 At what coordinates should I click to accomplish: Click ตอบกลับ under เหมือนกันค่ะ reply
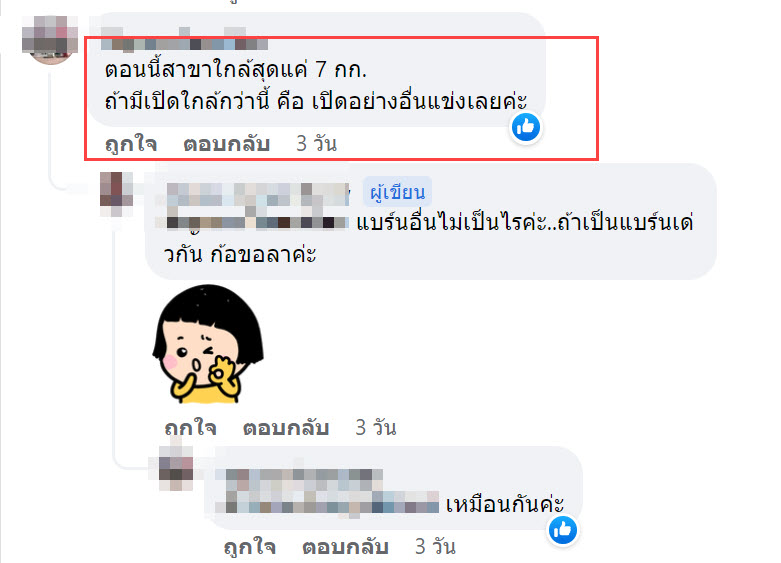tap(345, 547)
